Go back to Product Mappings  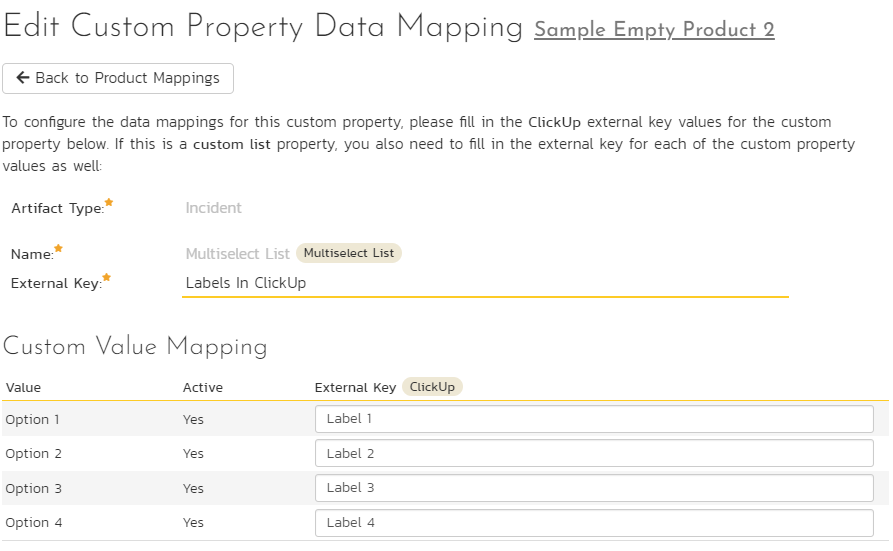coord(118,78)
